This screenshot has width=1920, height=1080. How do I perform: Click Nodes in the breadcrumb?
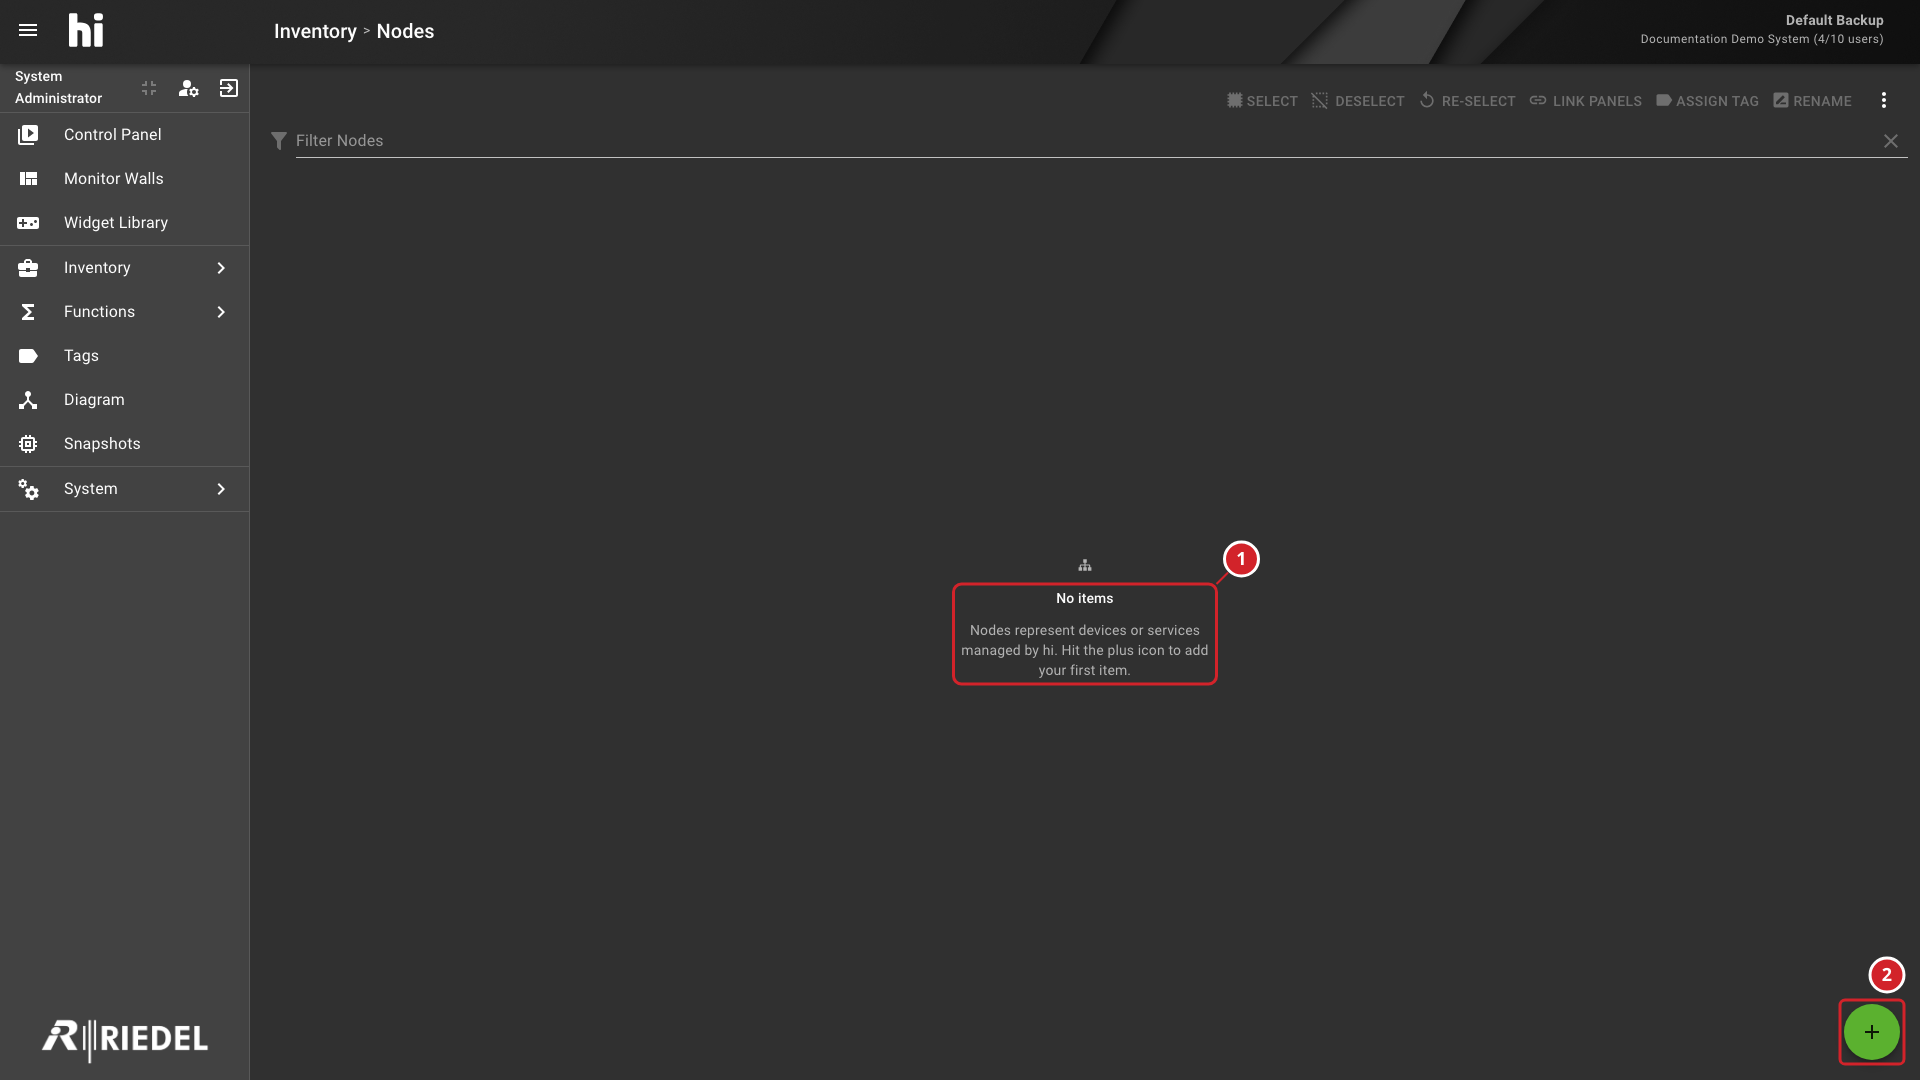(405, 31)
